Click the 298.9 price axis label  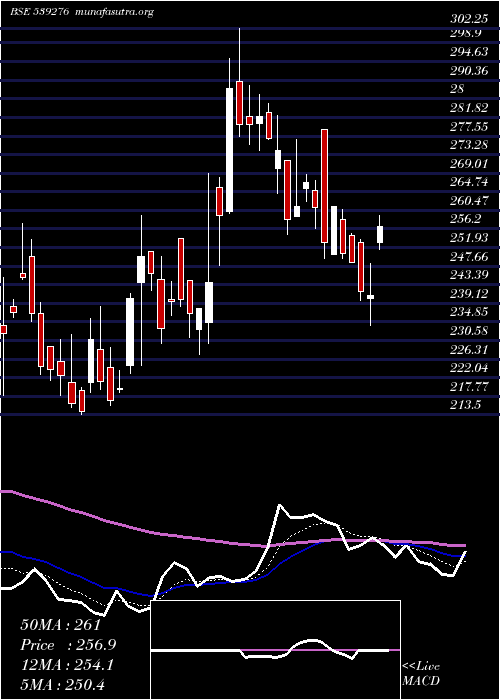coord(466,33)
